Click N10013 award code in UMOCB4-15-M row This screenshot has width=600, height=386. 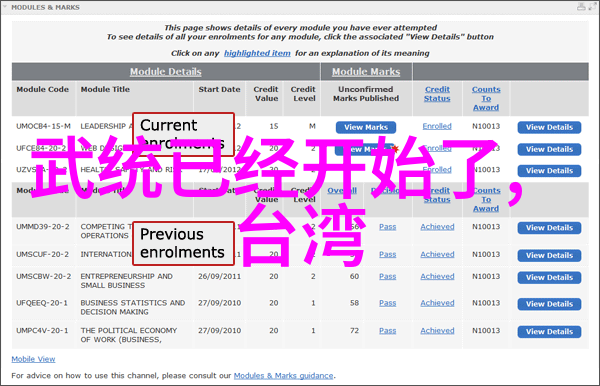[486, 126]
